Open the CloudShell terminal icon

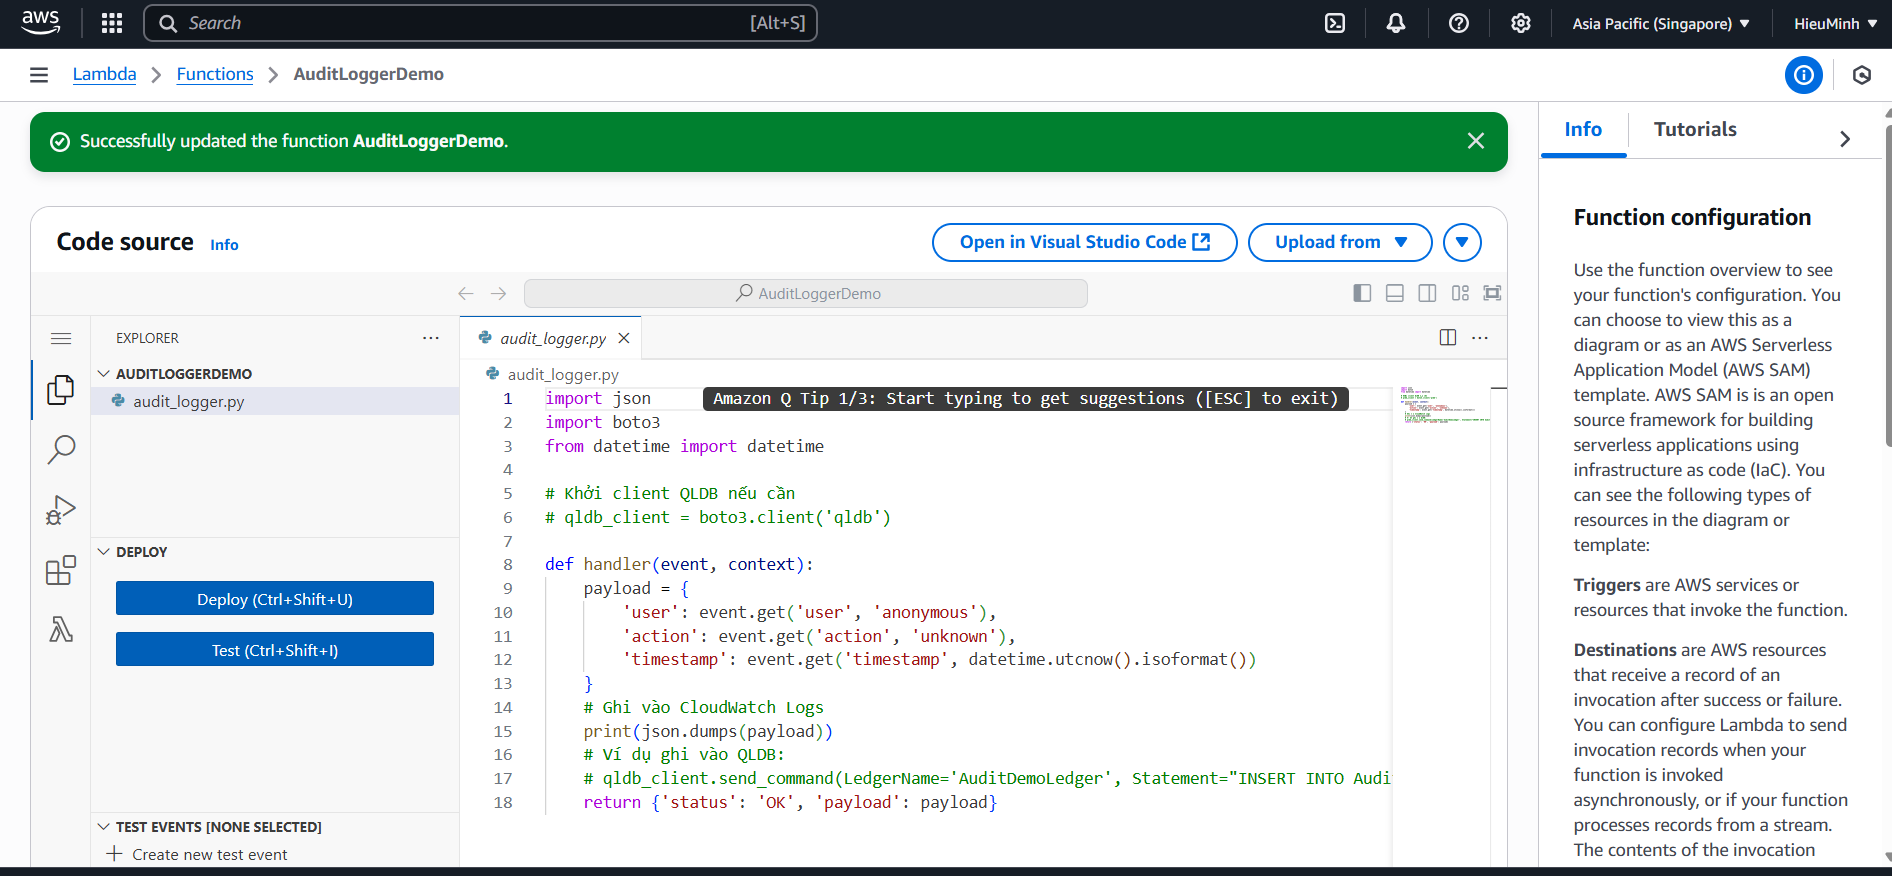tap(1335, 23)
